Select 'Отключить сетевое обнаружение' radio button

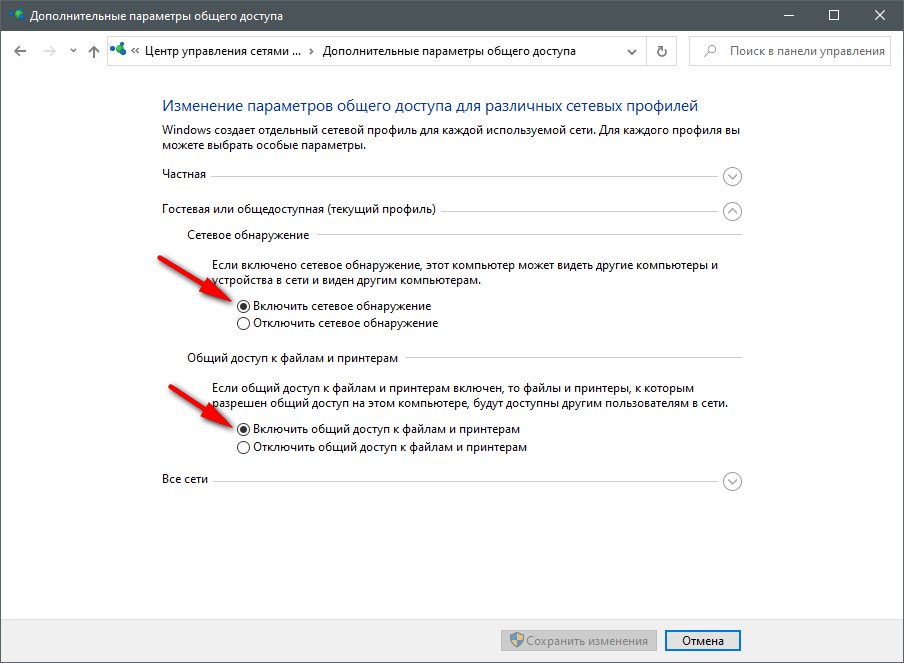point(243,324)
